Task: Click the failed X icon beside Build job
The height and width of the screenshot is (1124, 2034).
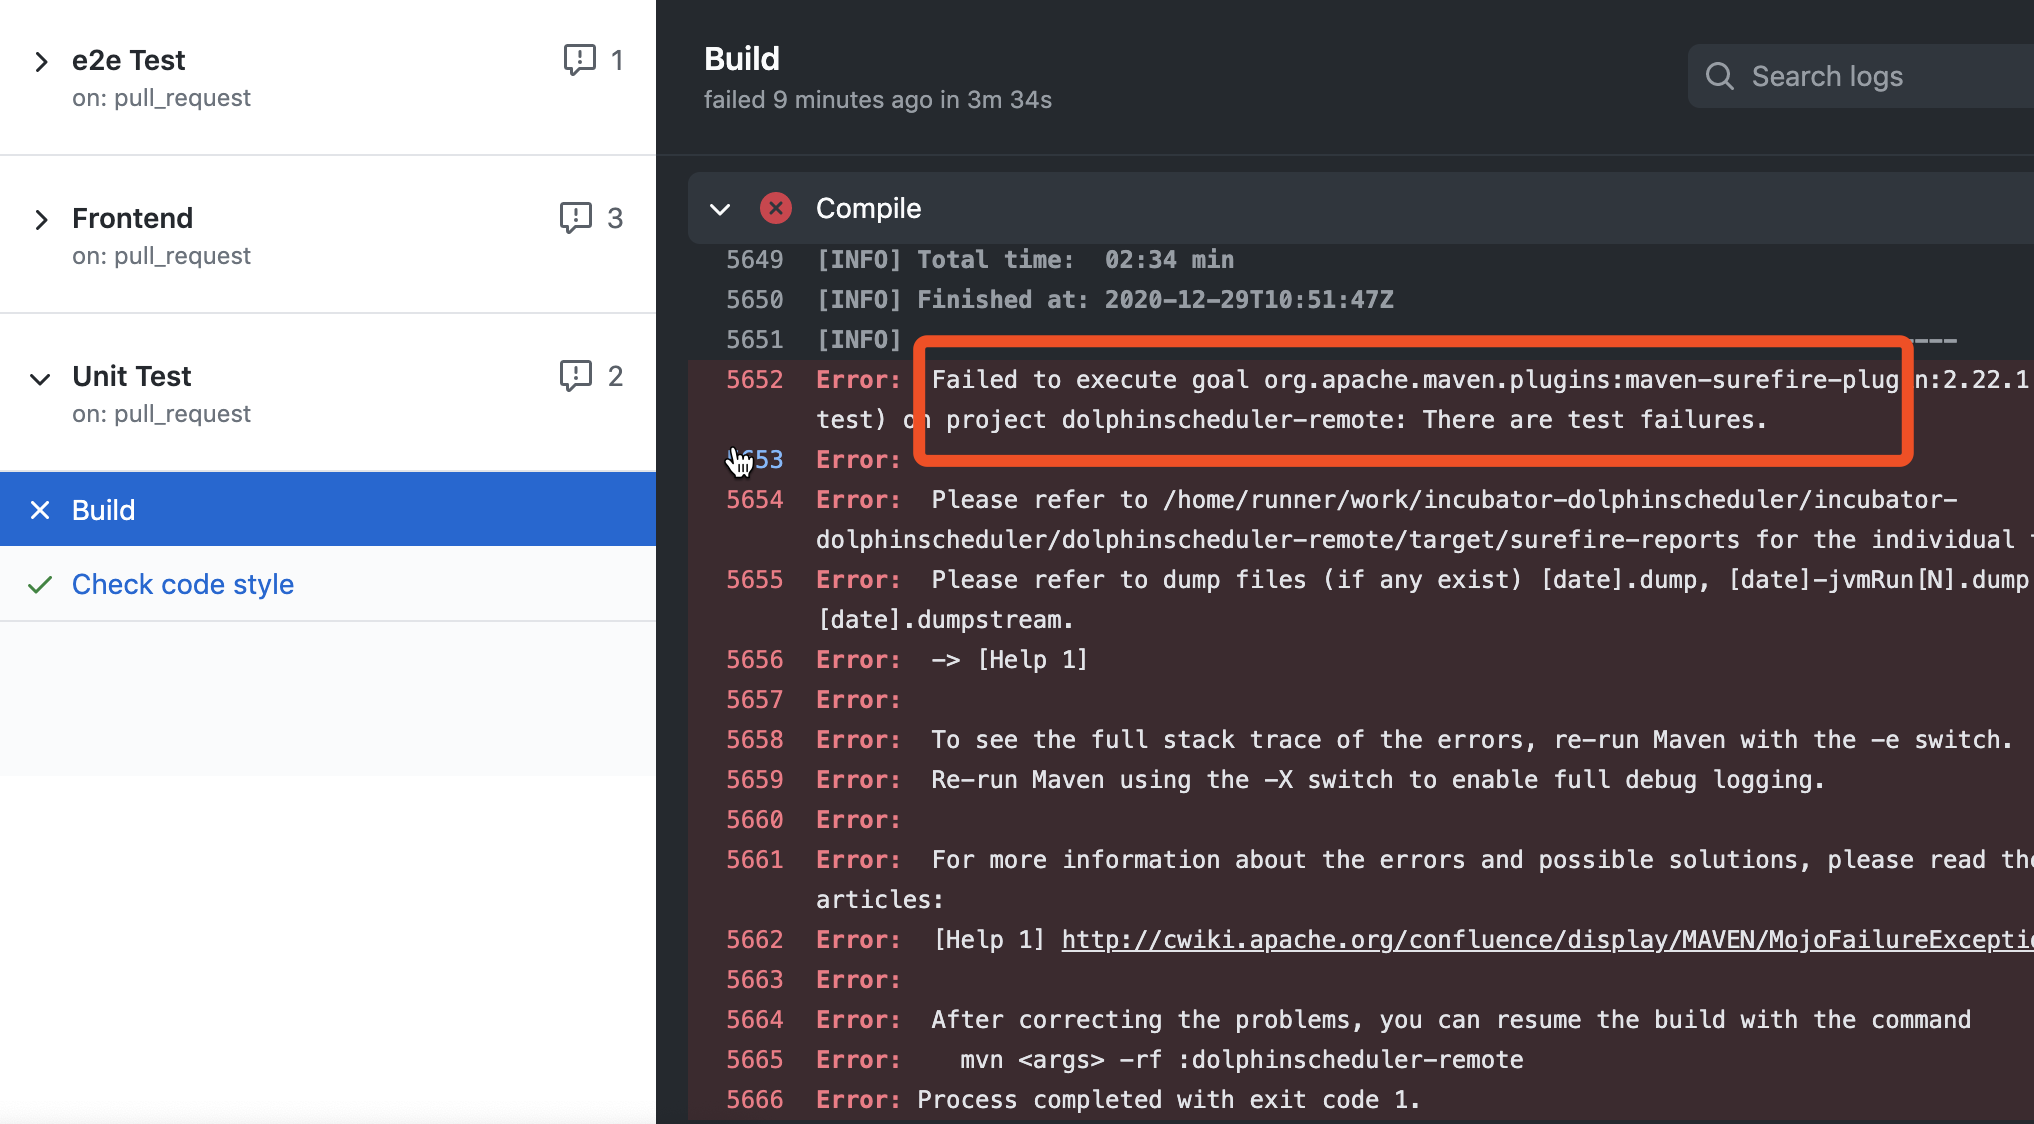Action: (40, 510)
